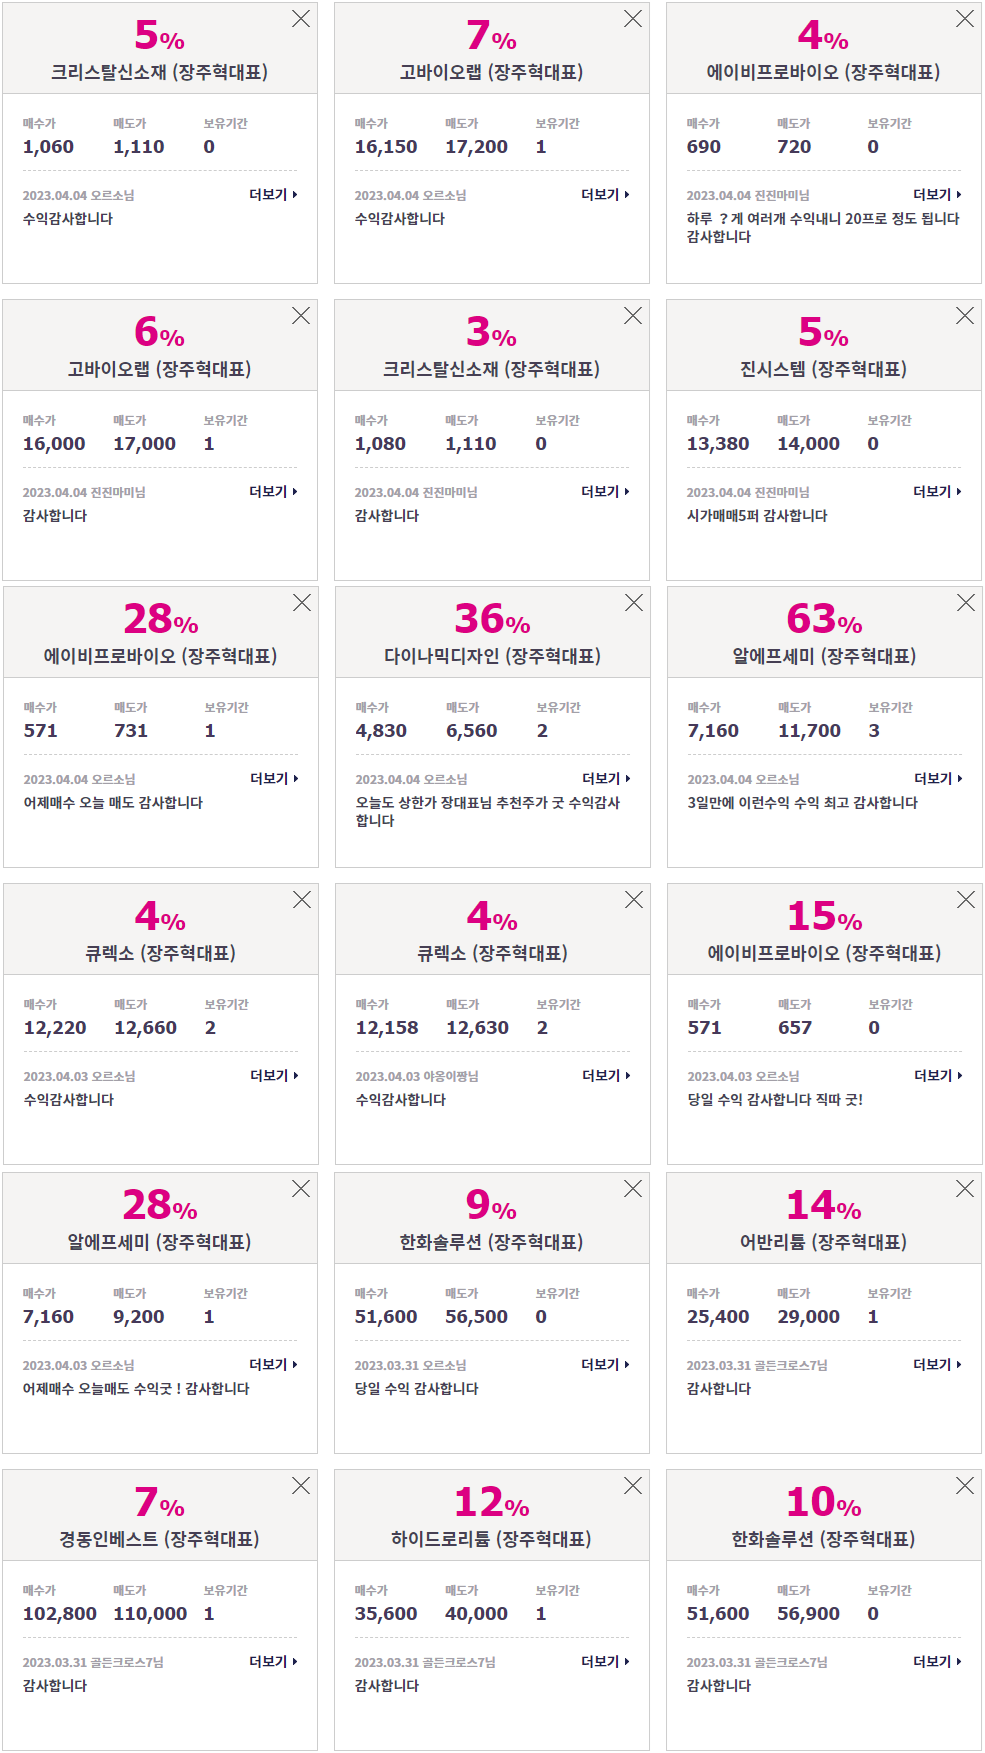
Task: Open 더보기 for the 6% 고바이오랩 card
Action: (273, 492)
